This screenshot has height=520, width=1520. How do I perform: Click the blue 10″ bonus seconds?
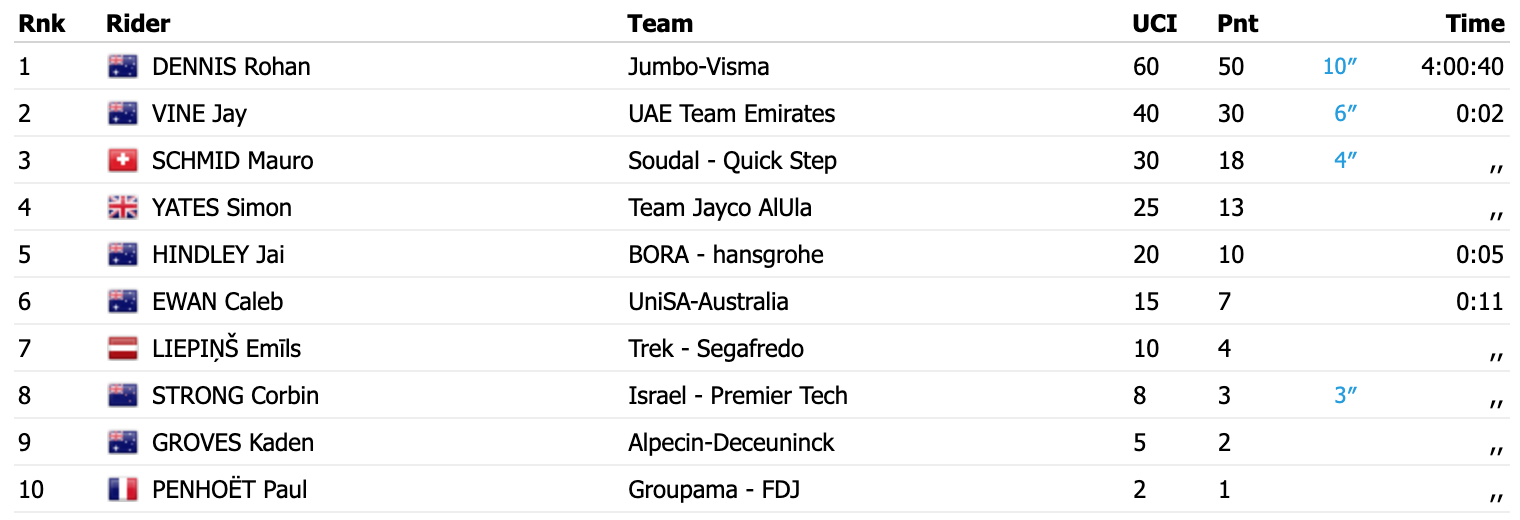tap(1339, 67)
